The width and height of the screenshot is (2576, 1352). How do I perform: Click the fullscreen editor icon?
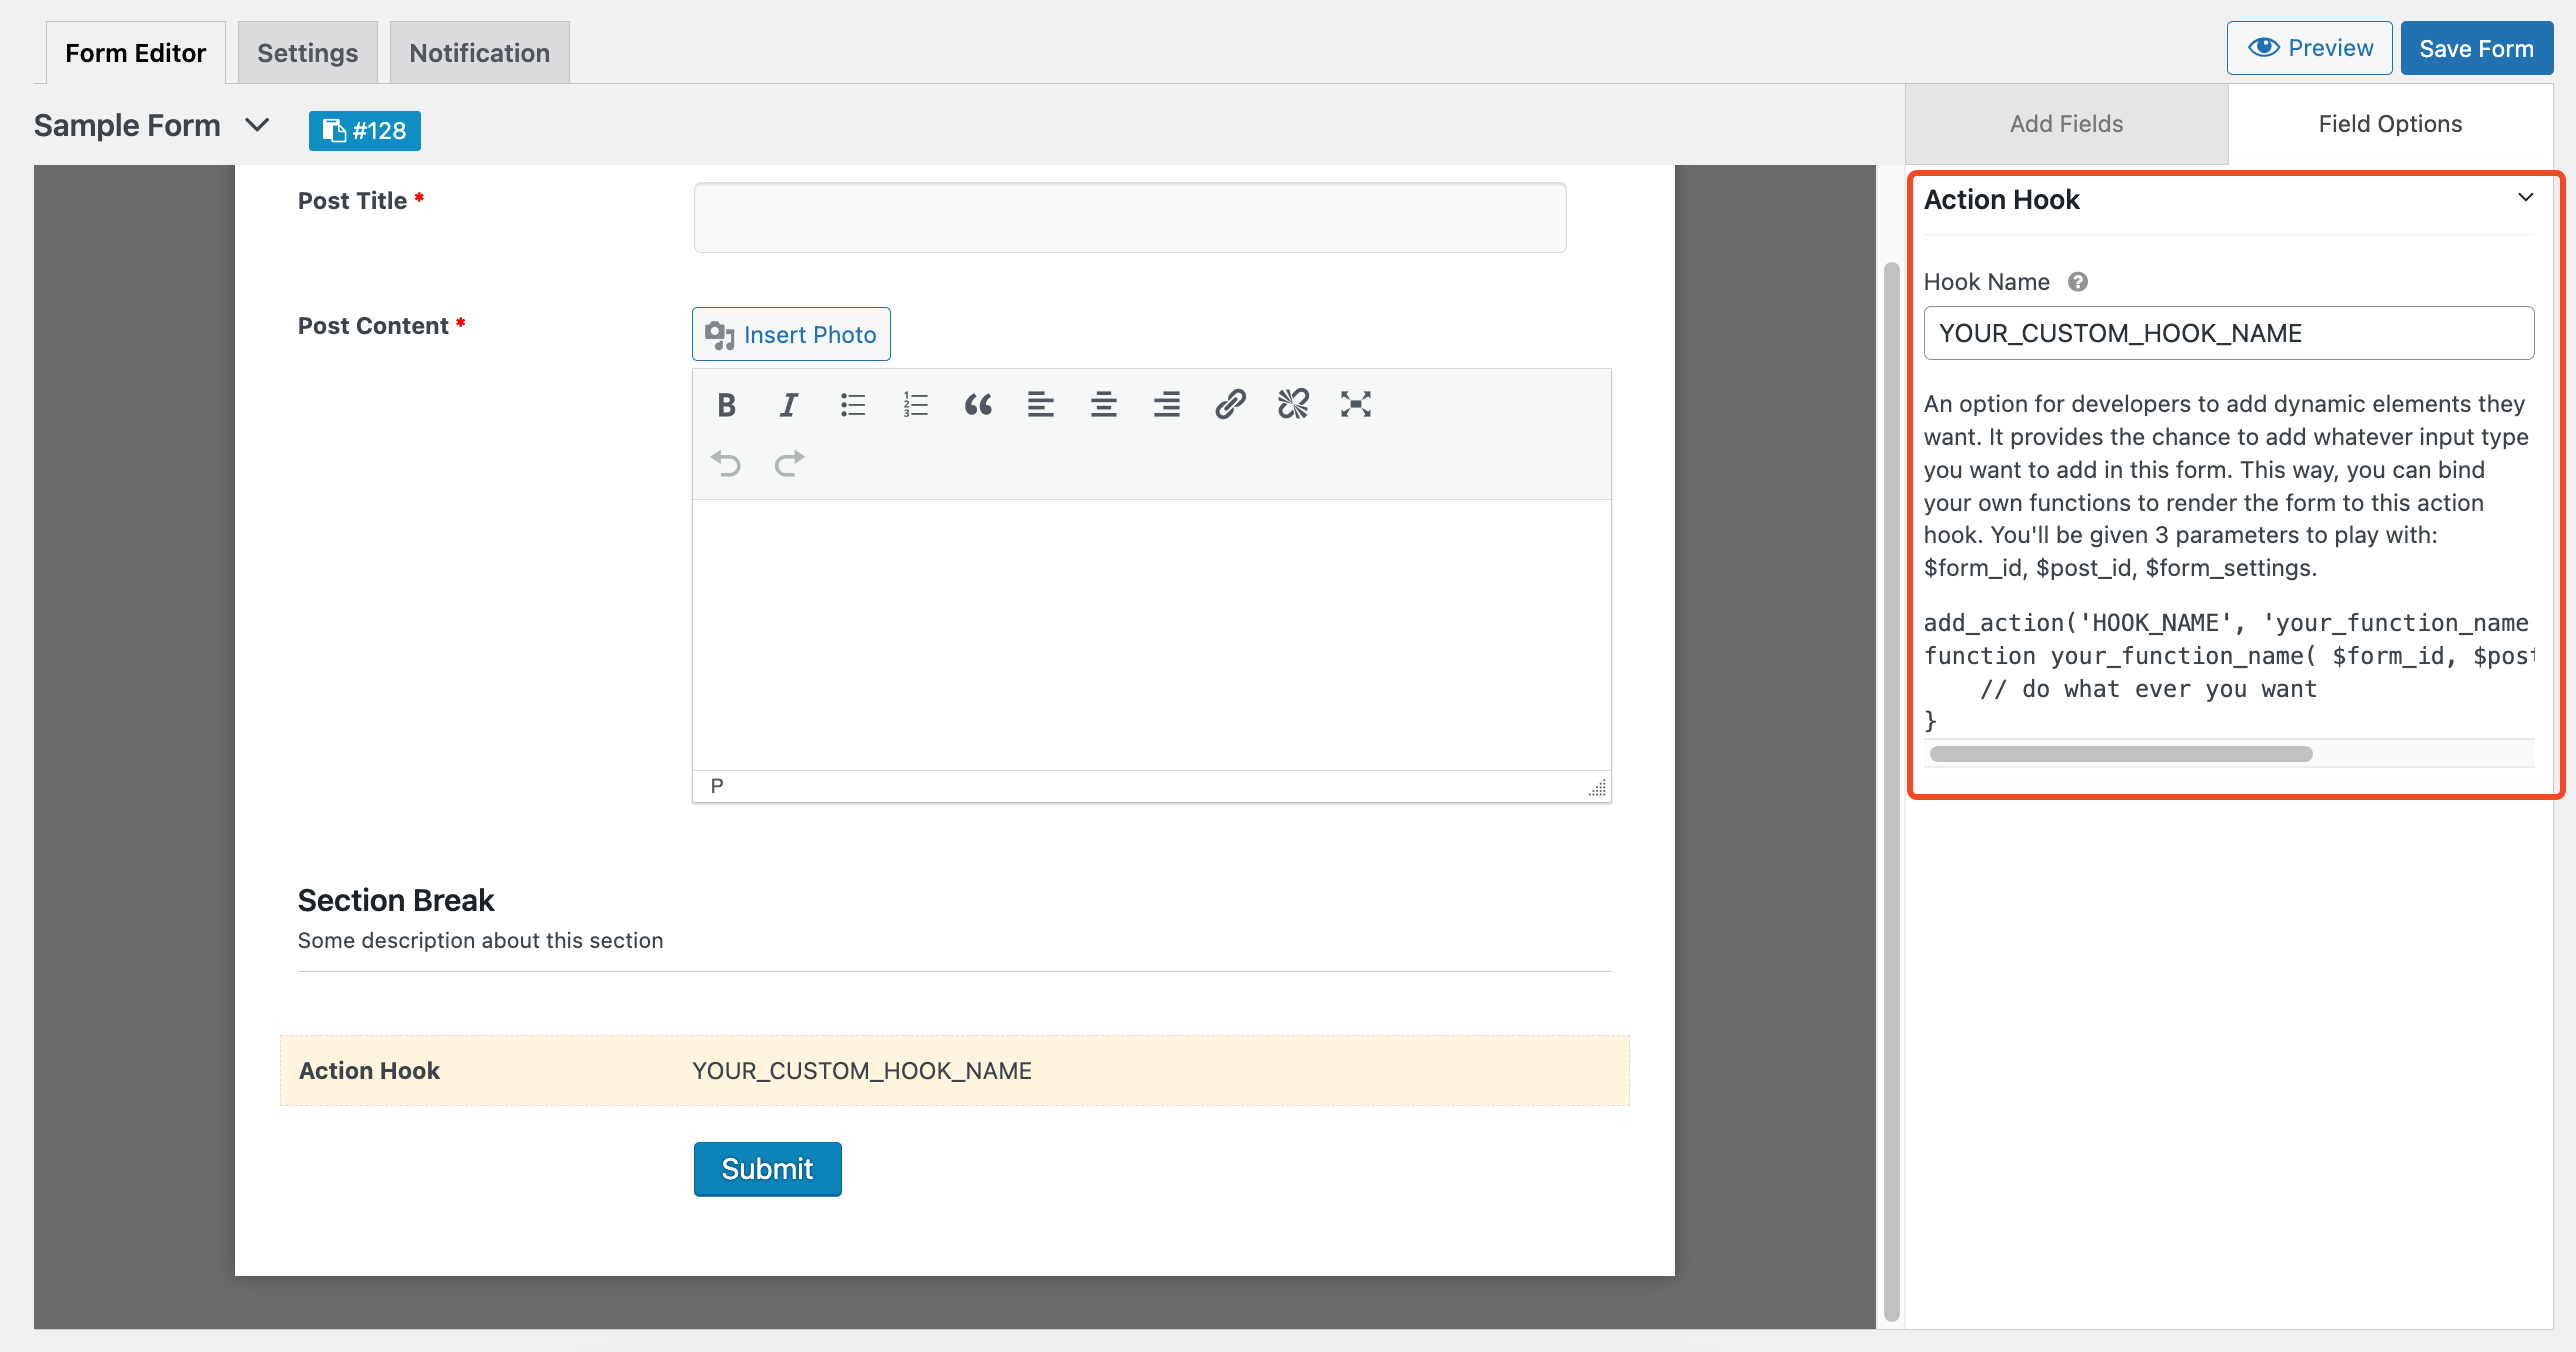click(x=1356, y=404)
